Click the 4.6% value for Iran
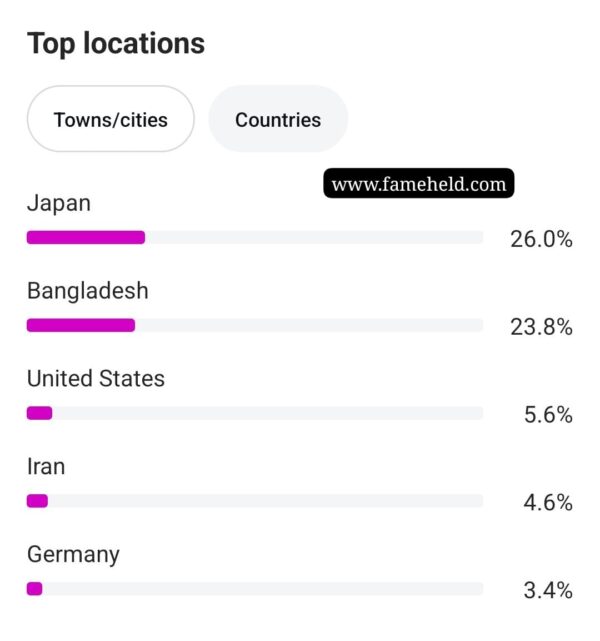600x641 pixels. [x=548, y=502]
